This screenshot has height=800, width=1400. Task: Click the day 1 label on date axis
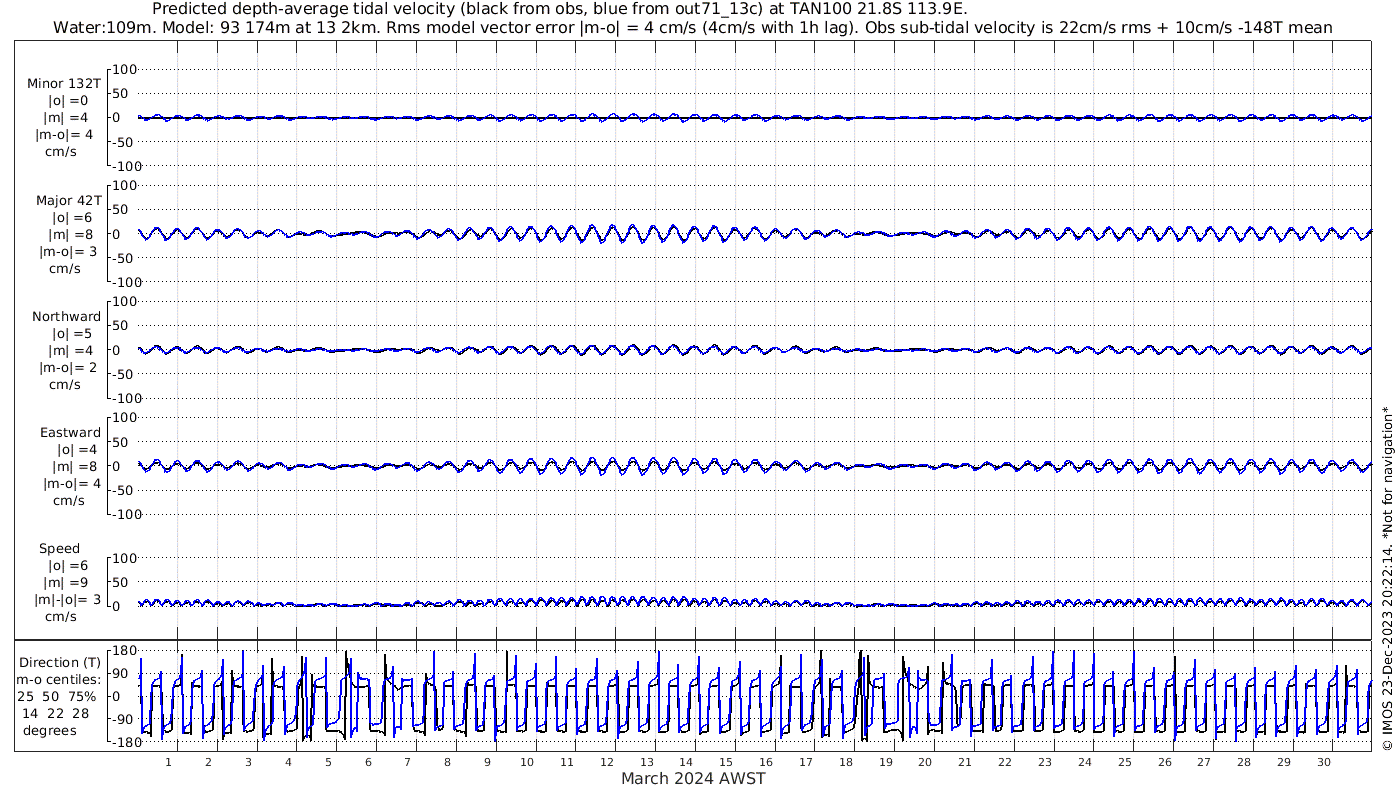coord(168,762)
